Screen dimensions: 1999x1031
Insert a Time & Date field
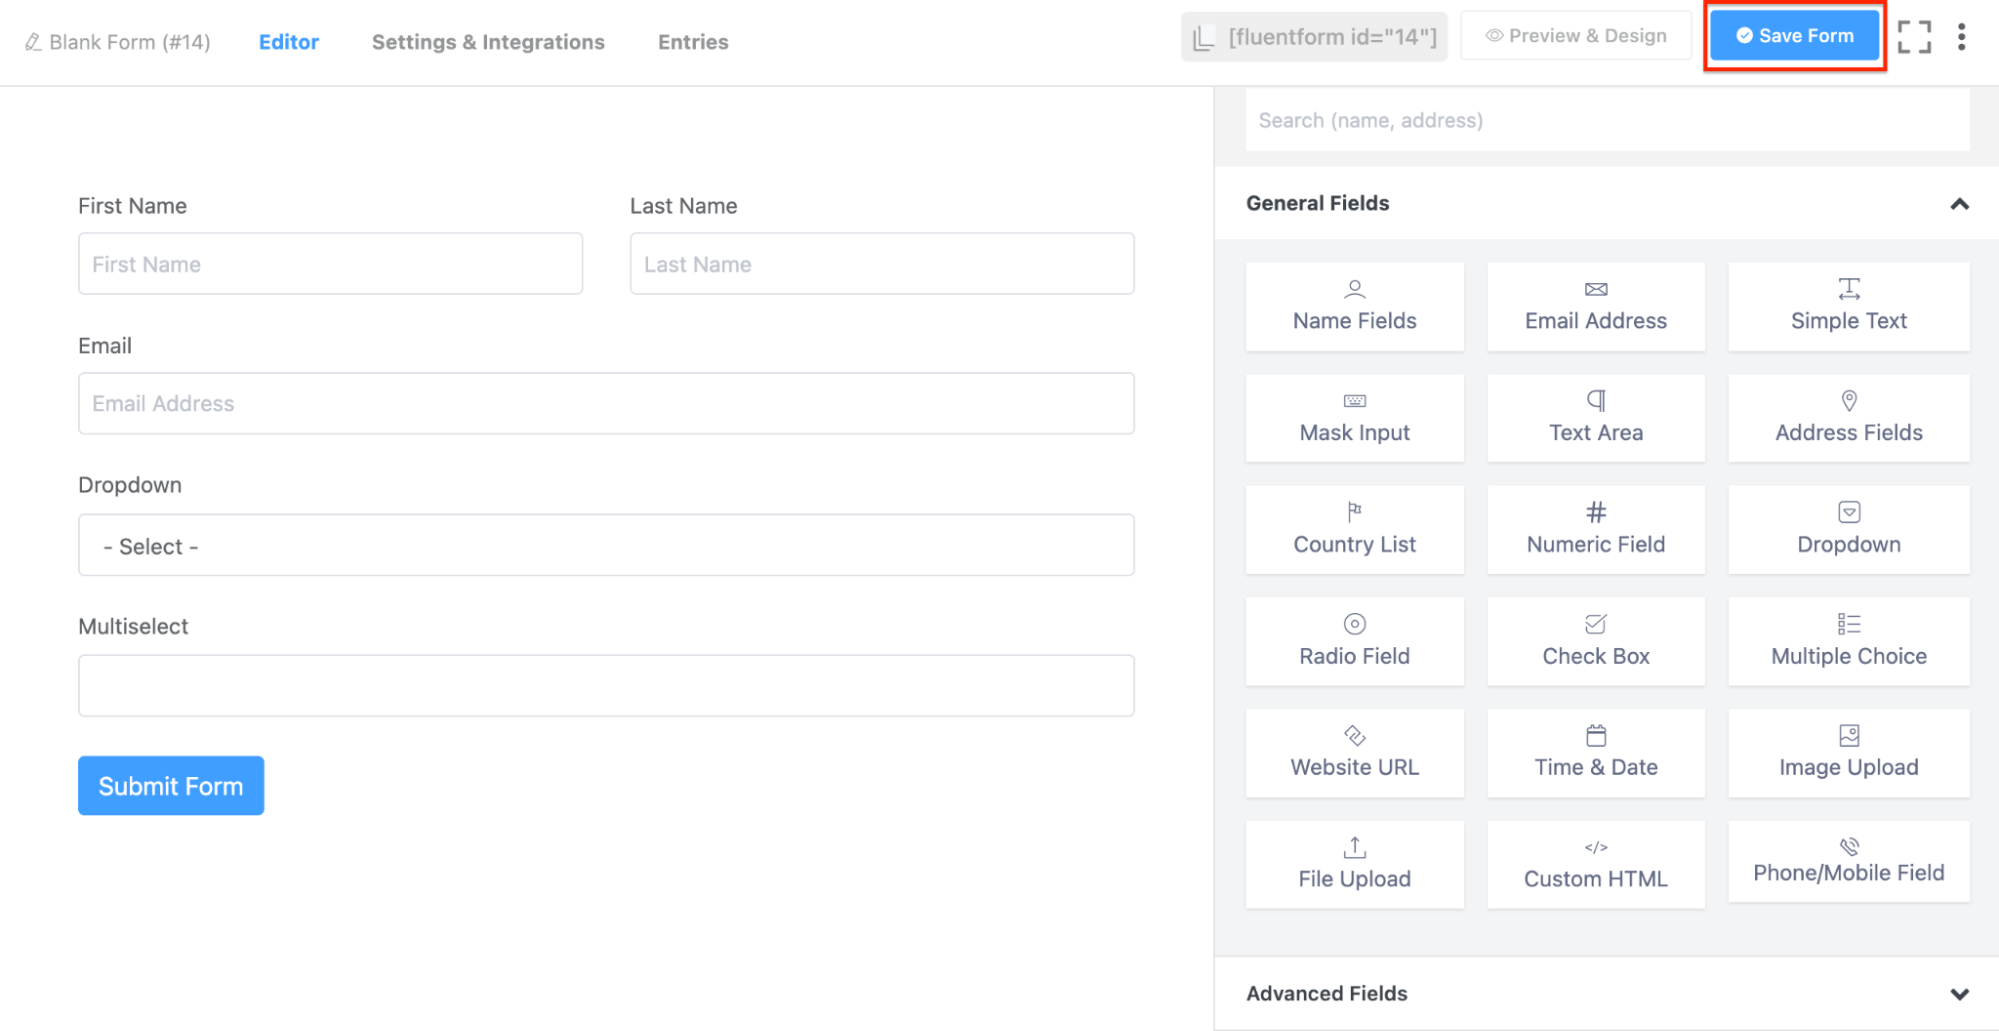point(1595,753)
